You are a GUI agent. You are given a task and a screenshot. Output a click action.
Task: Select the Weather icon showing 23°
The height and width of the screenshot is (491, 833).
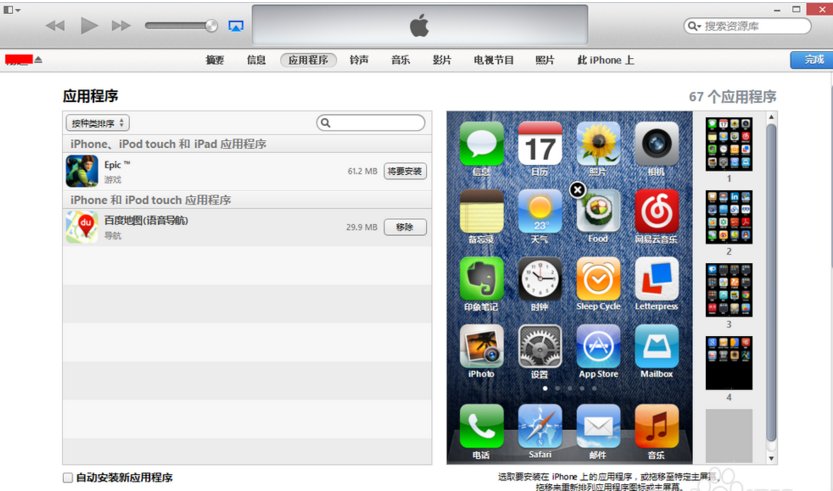coord(540,211)
